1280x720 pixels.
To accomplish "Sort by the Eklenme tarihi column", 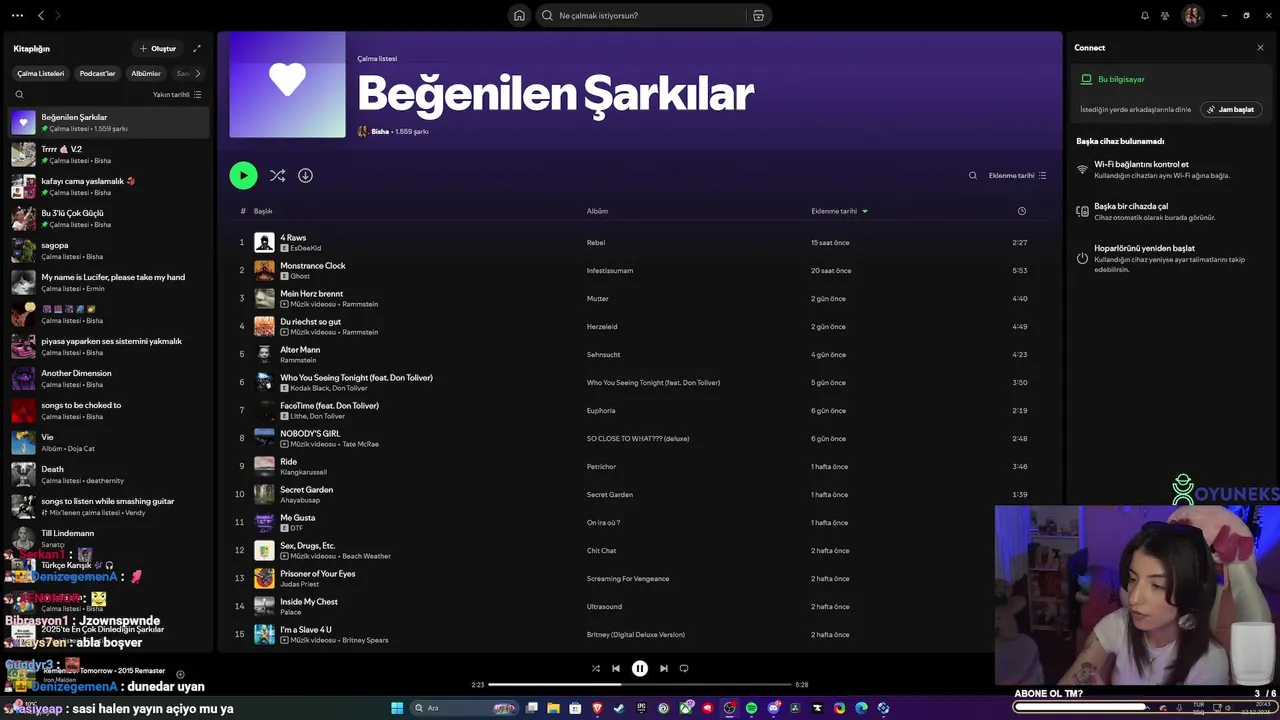I will click(840, 211).
